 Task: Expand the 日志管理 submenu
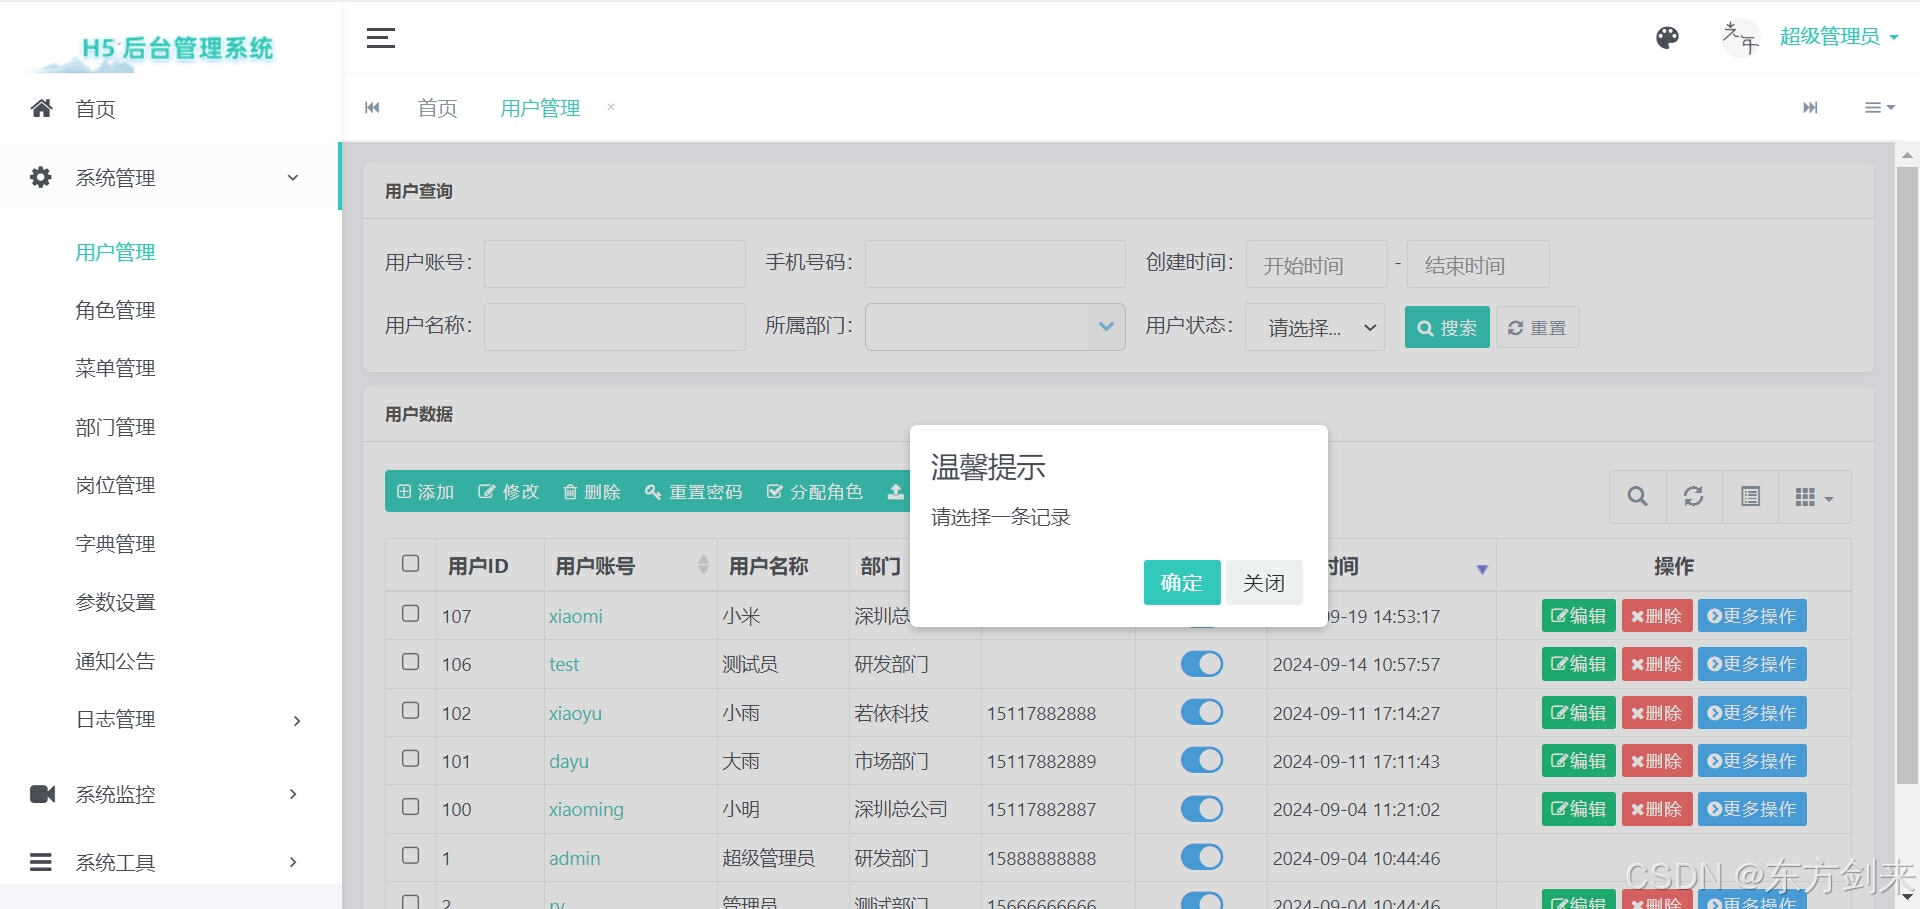click(170, 720)
